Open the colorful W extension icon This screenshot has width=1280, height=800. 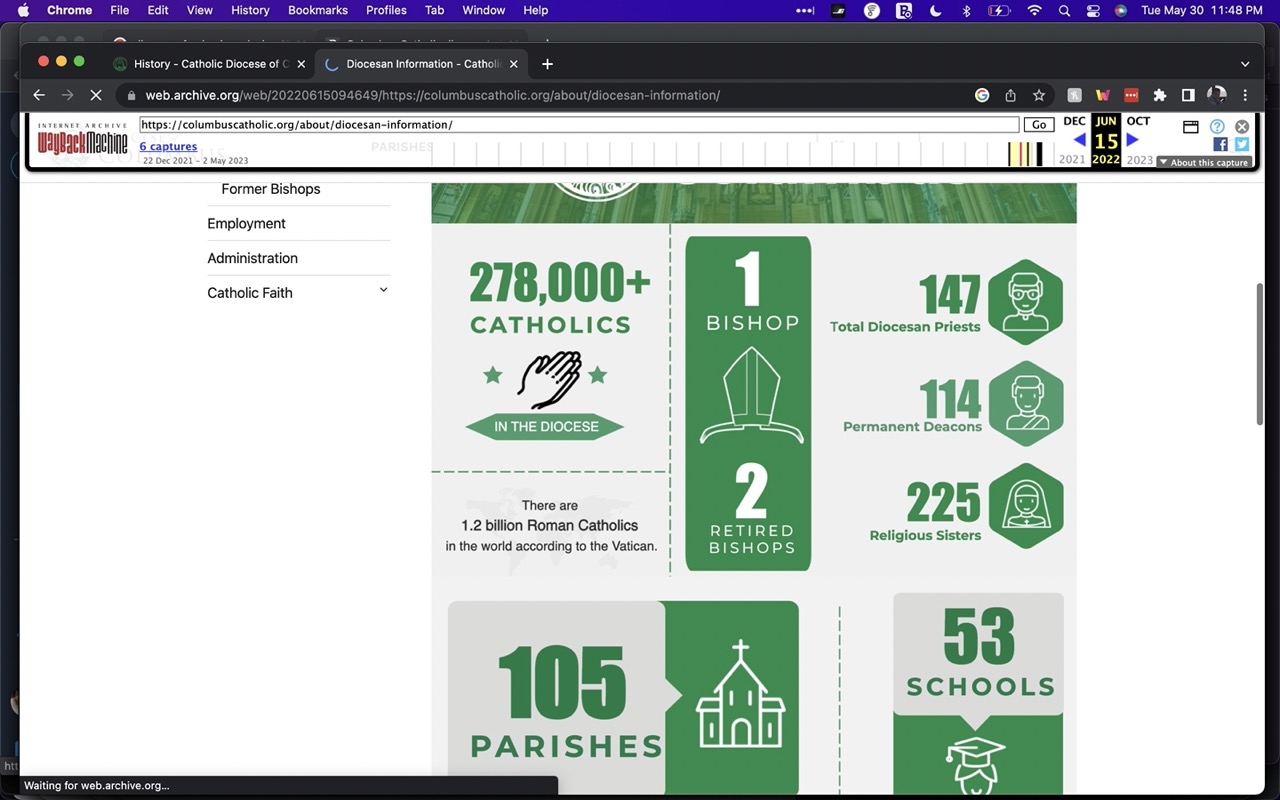click(x=1103, y=95)
